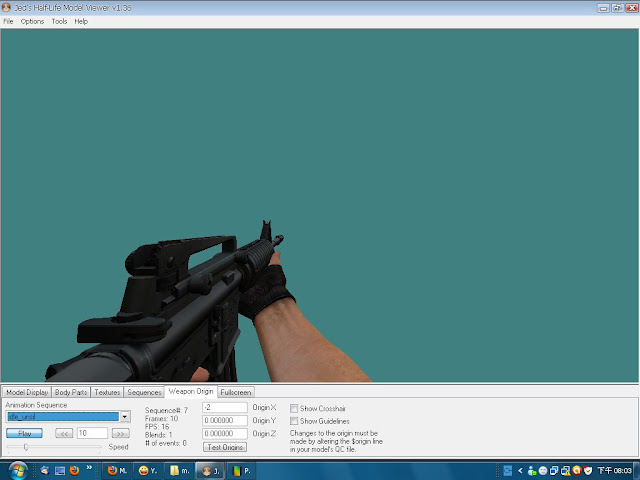The width and height of the screenshot is (640, 480).
Task: Open the Windows Start orb
Action: coord(18,471)
